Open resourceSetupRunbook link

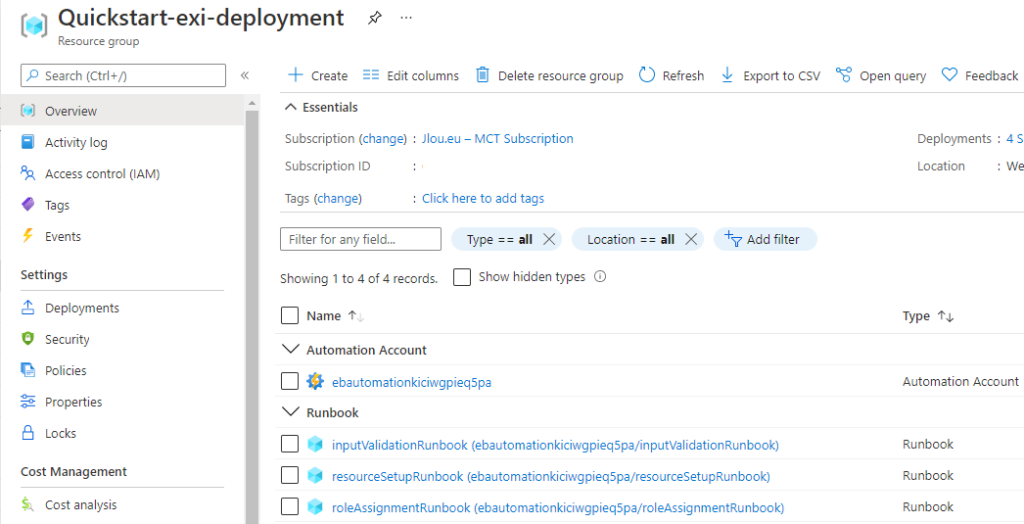(x=551, y=476)
